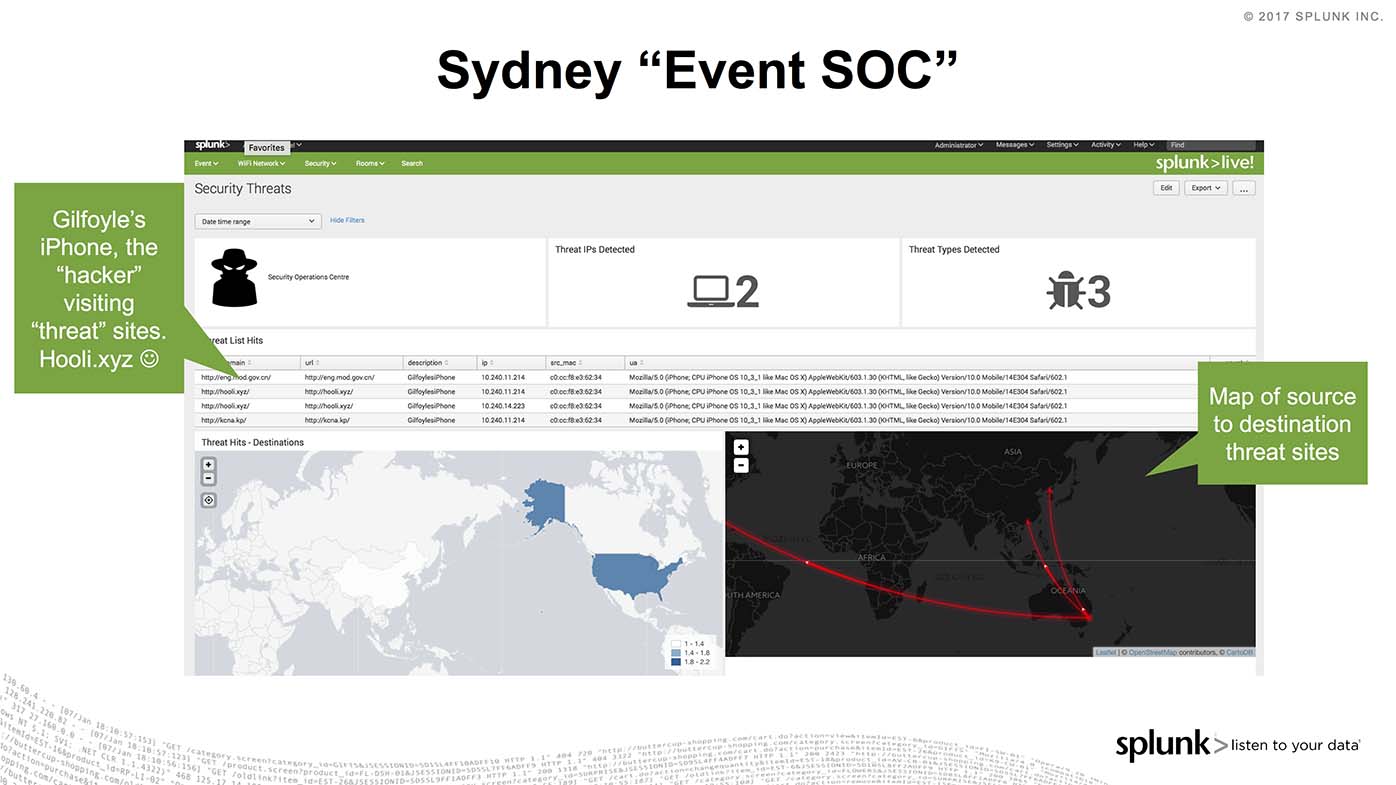Click the Security Threats dashboard title

click(243, 188)
